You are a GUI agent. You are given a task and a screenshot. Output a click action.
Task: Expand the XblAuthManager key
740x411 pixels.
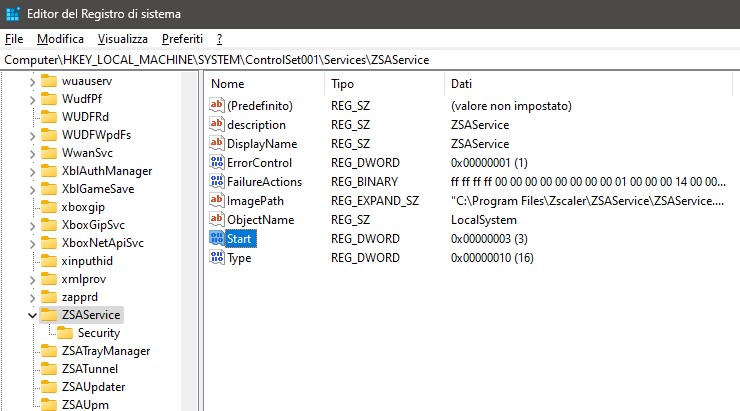tap(32, 171)
